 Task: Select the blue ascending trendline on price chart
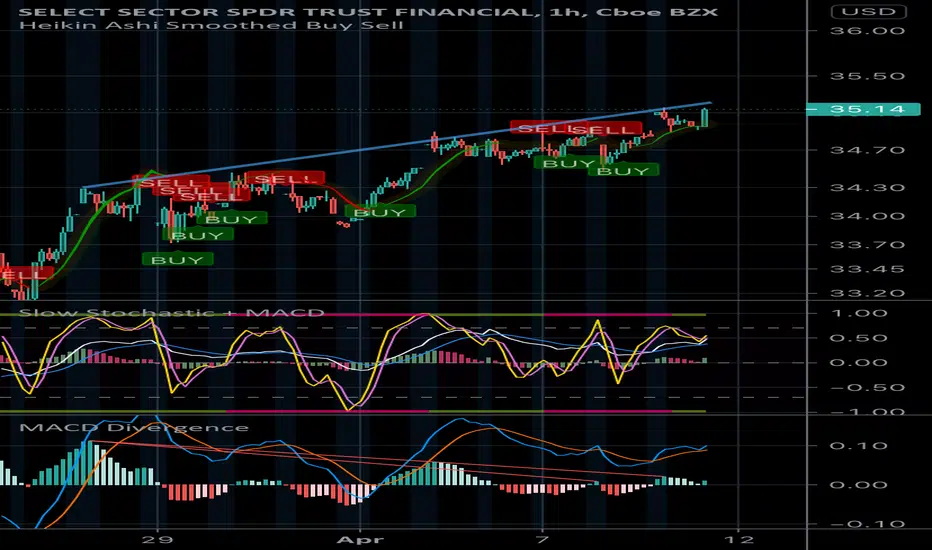(396, 146)
